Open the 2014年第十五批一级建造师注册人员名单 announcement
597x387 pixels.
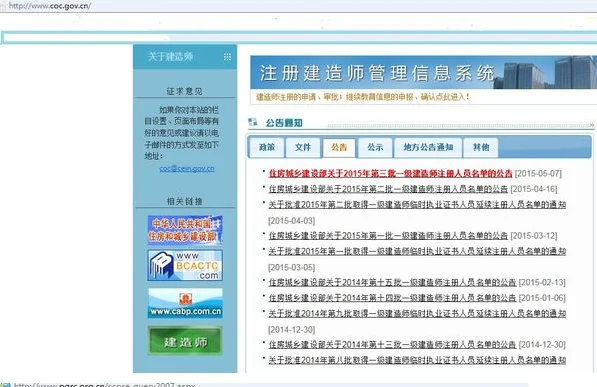392,282
